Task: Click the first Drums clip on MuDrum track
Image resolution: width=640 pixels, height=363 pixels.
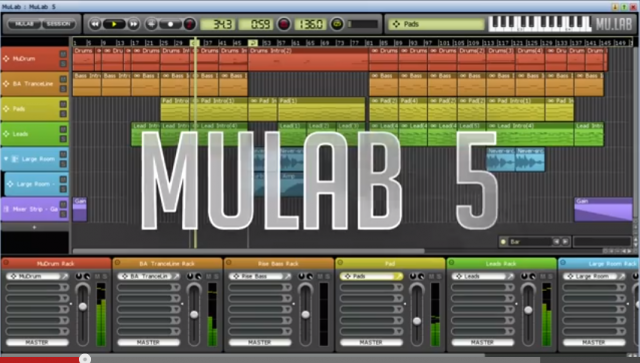Action: click(x=83, y=59)
